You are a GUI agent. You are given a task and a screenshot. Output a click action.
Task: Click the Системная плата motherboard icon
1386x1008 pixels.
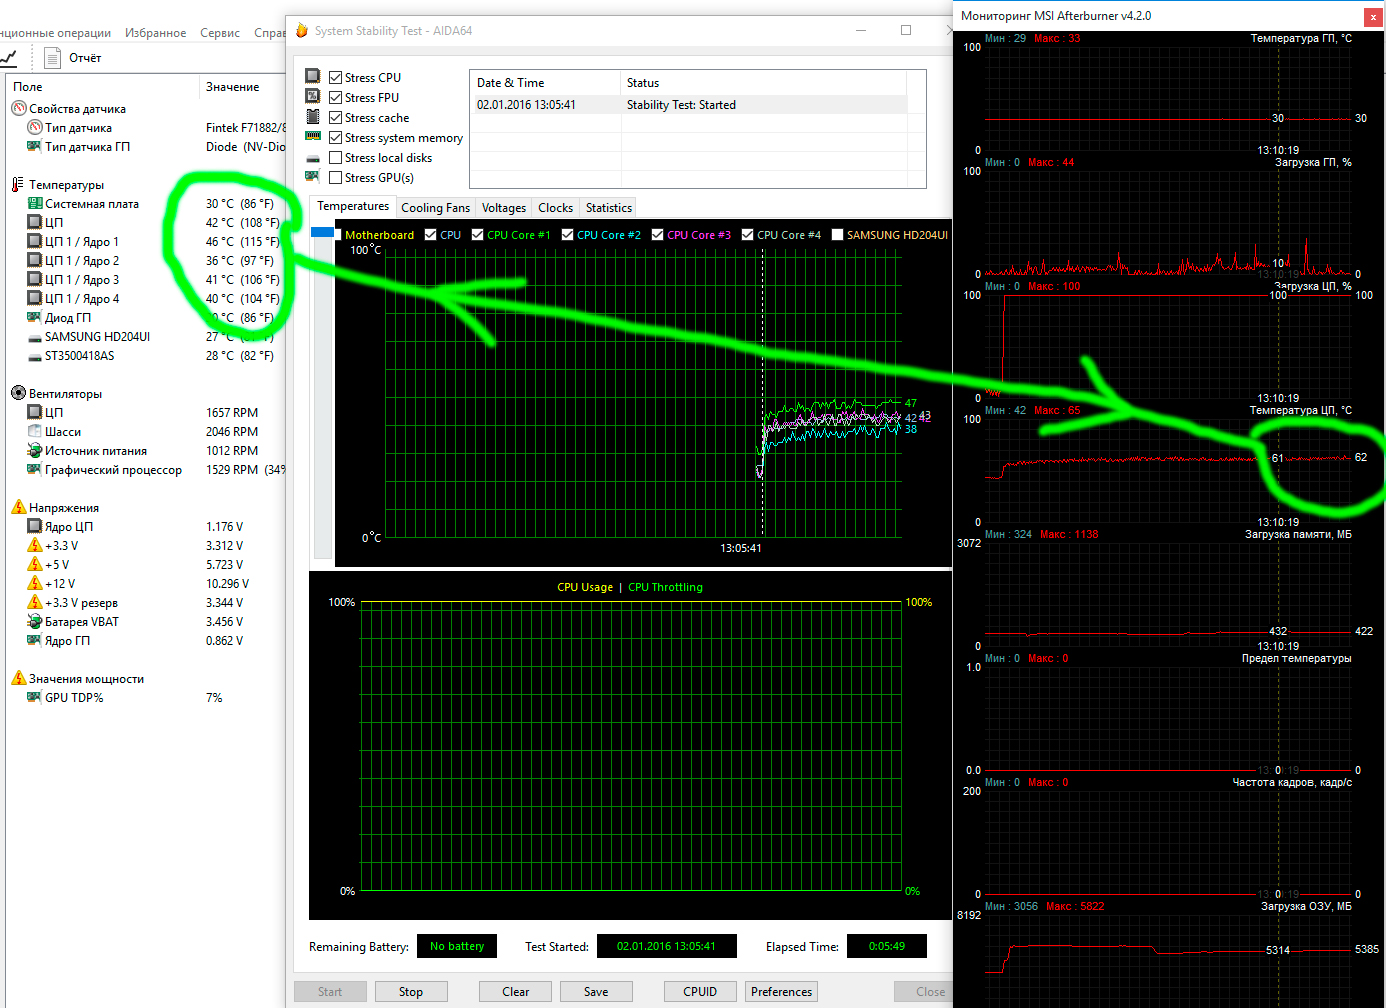(34, 204)
